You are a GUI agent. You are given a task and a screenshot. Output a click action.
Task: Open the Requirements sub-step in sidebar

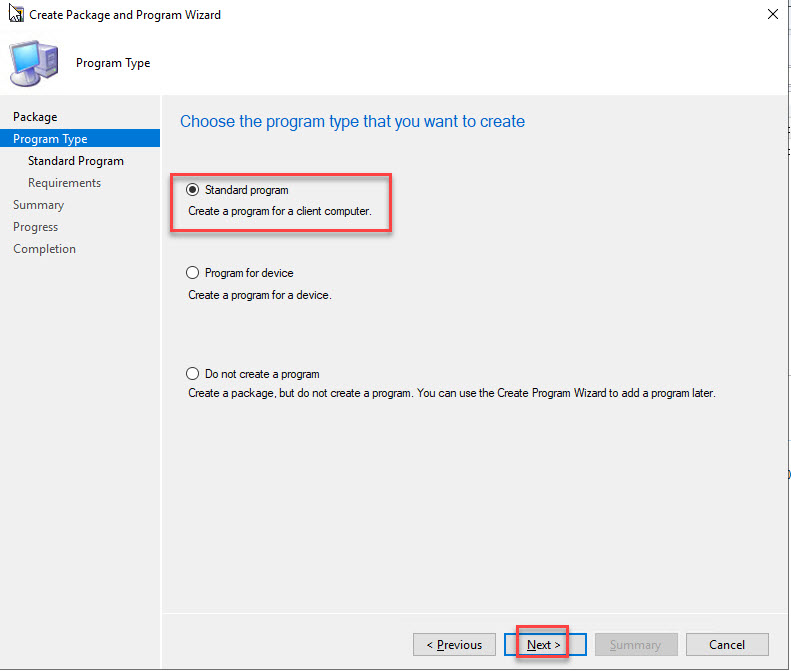click(x=64, y=183)
